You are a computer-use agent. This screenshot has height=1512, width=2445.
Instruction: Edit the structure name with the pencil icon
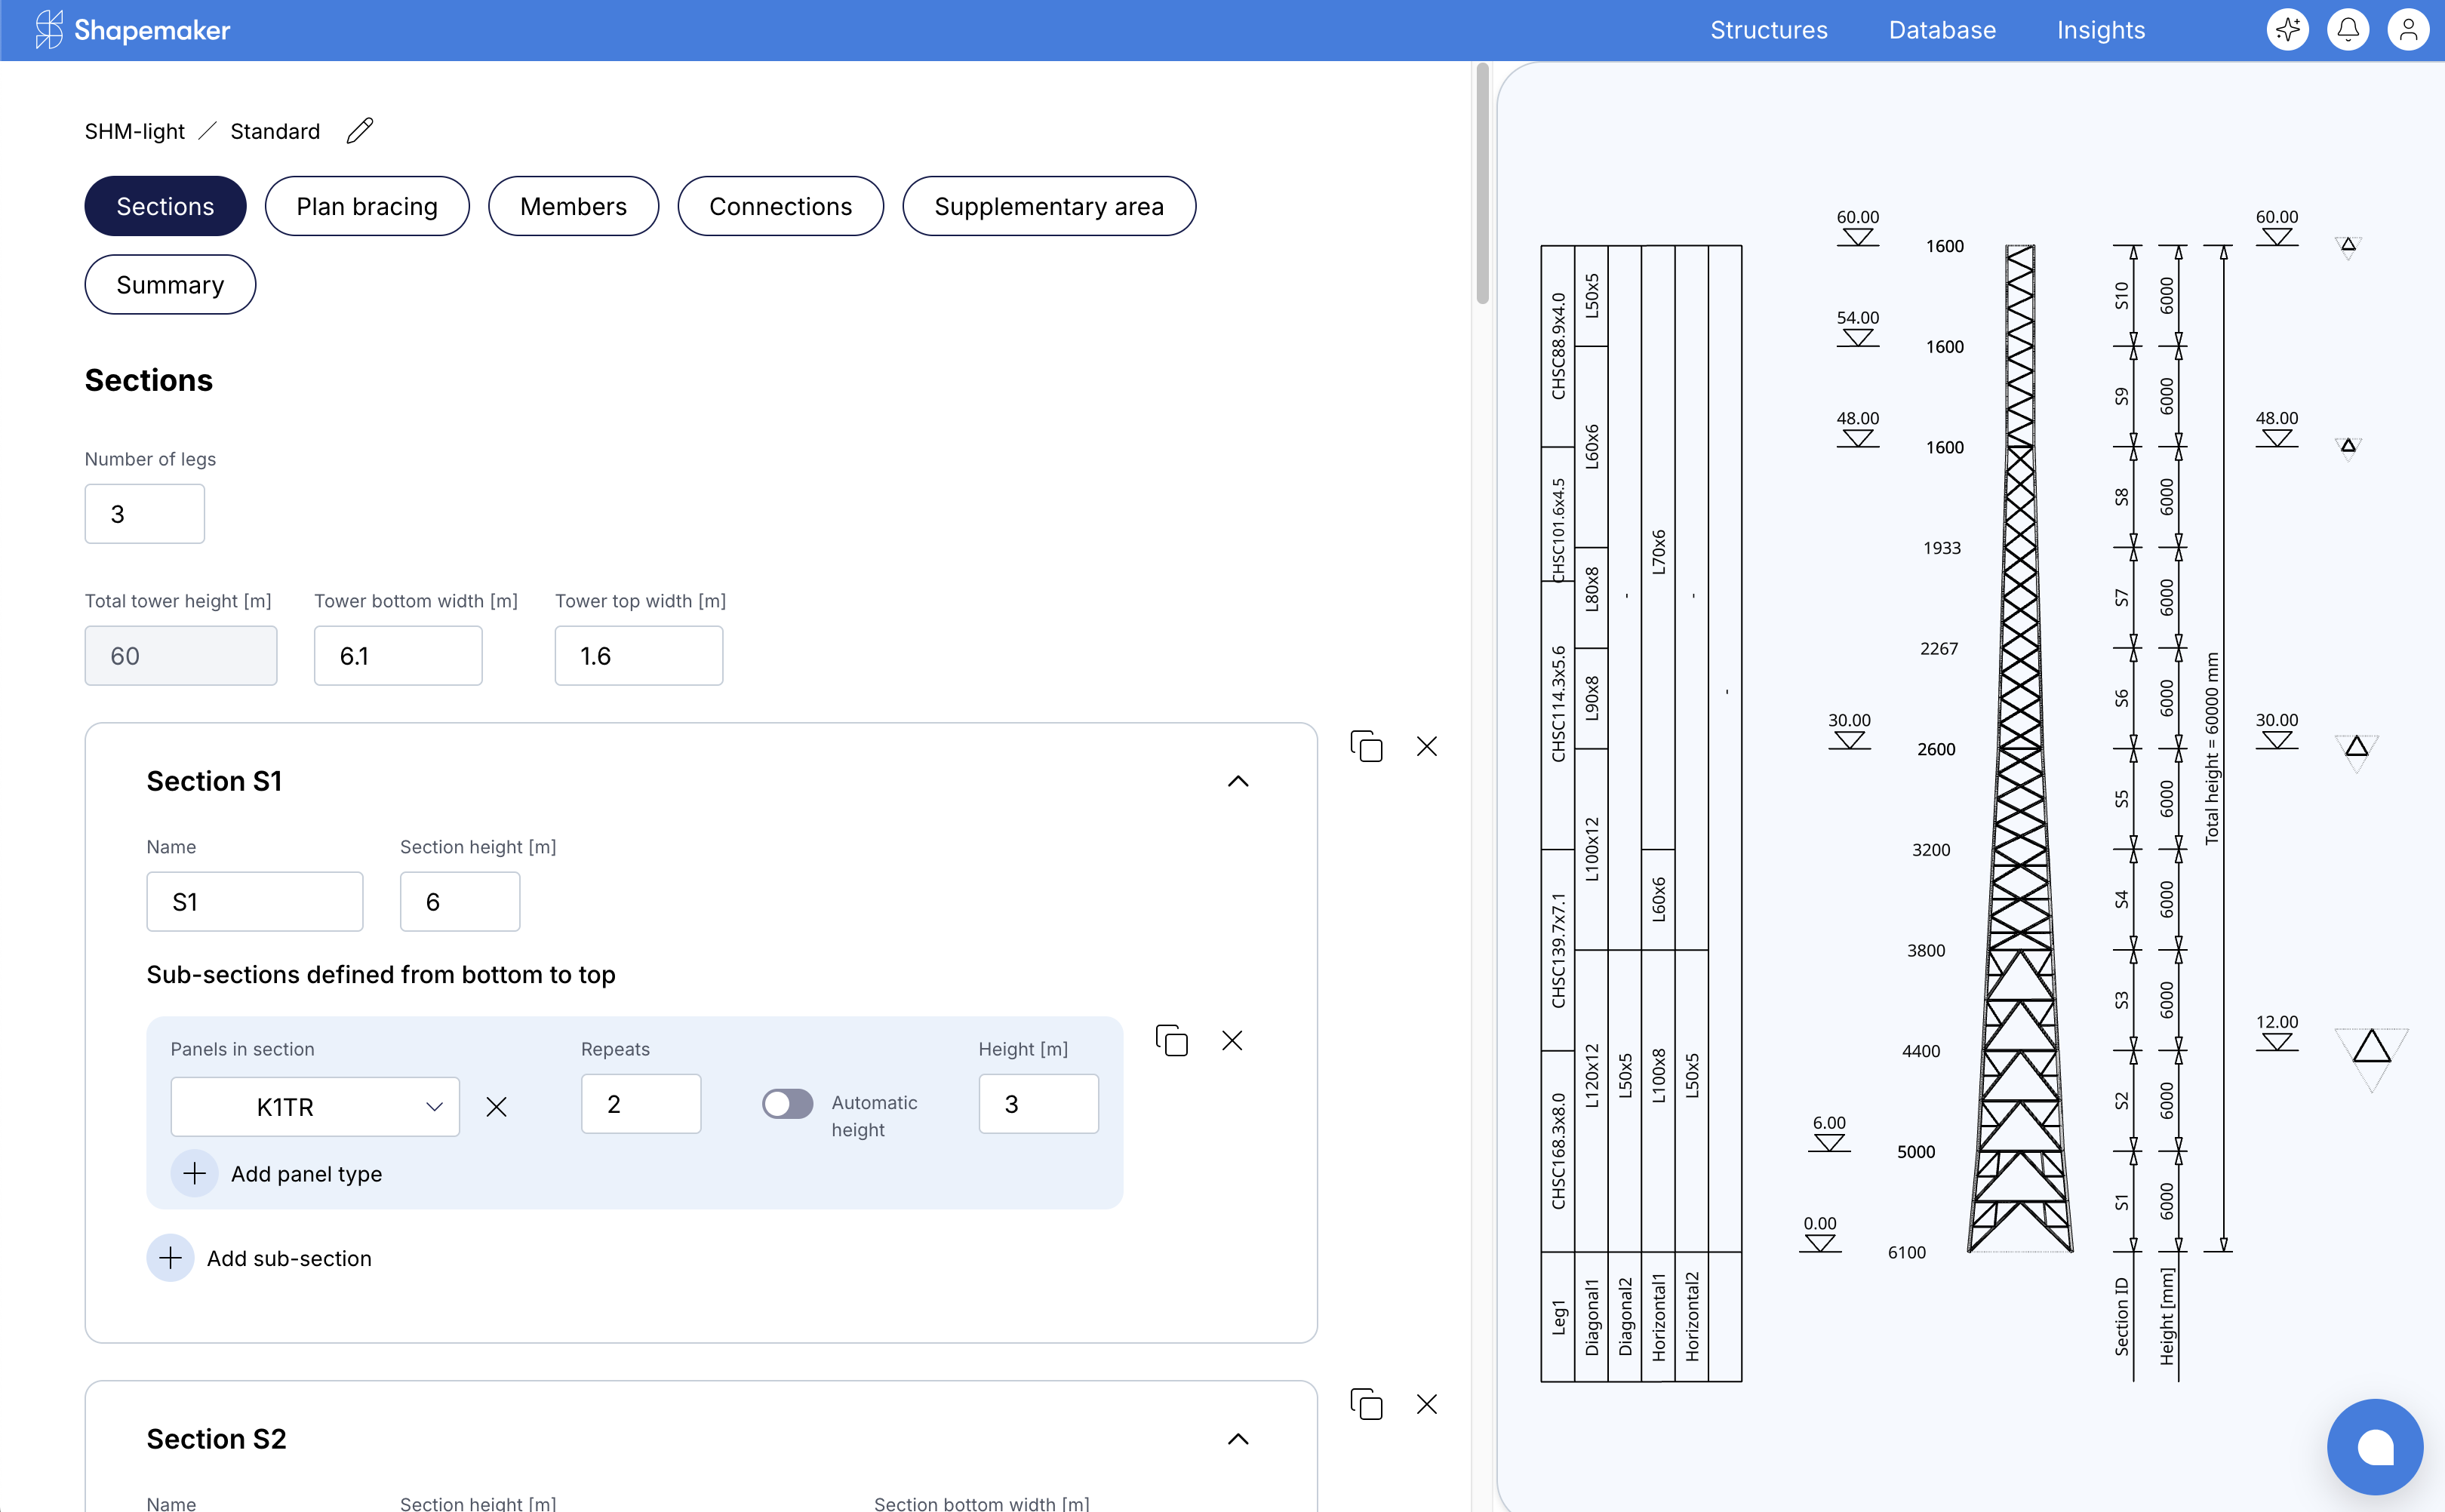click(x=359, y=130)
